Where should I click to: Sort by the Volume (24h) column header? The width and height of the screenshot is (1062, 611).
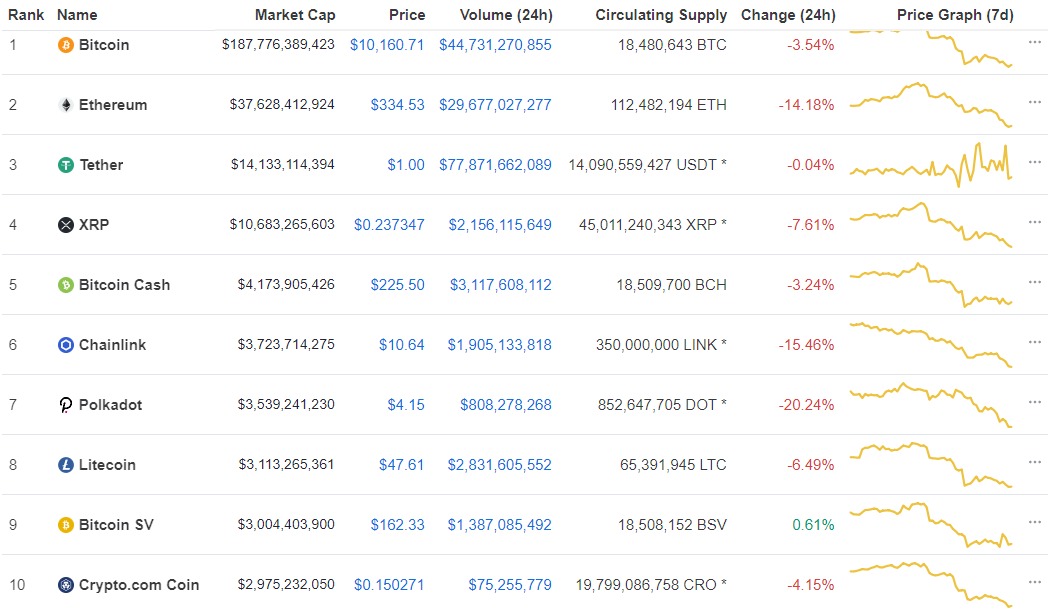click(506, 15)
